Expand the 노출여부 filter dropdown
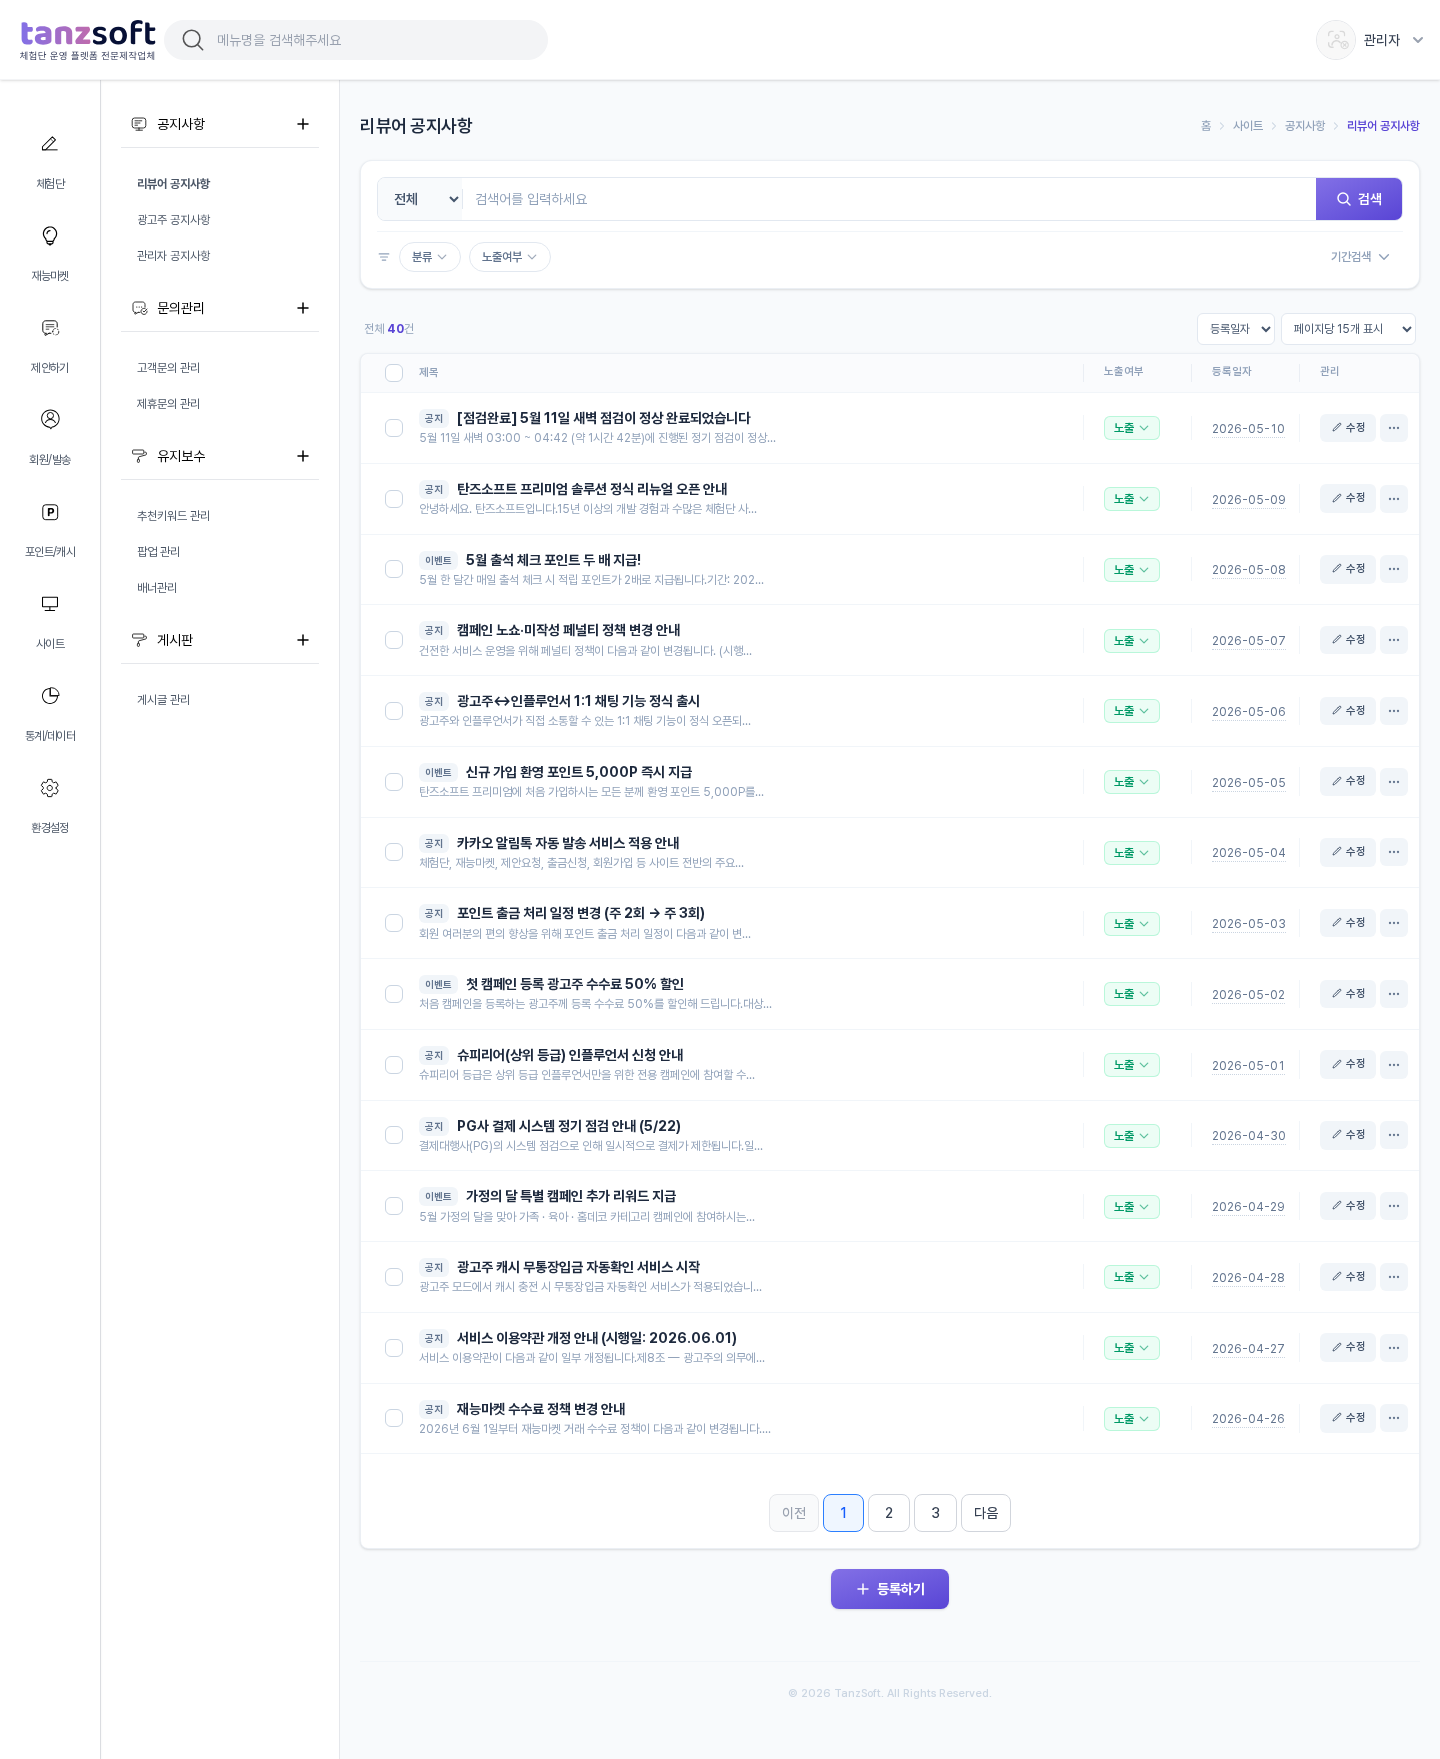This screenshot has width=1440, height=1759. coord(510,257)
